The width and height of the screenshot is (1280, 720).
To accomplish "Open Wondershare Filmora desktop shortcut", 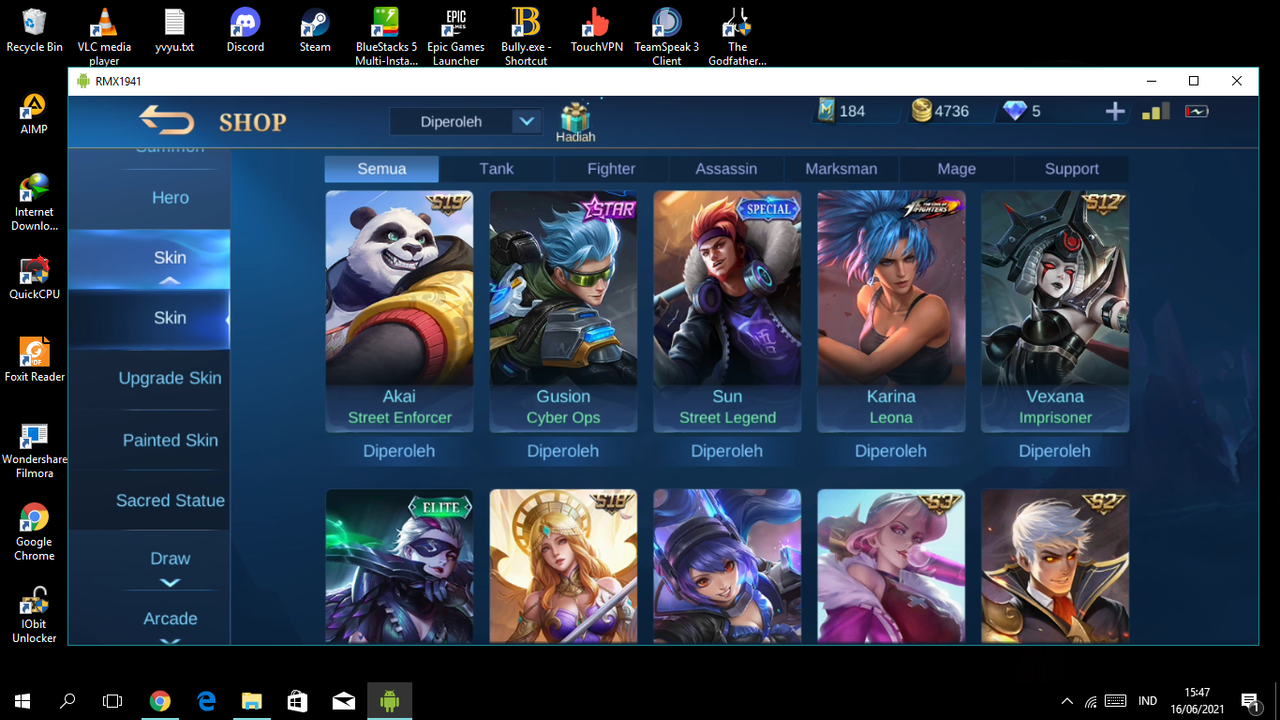I will [x=34, y=451].
